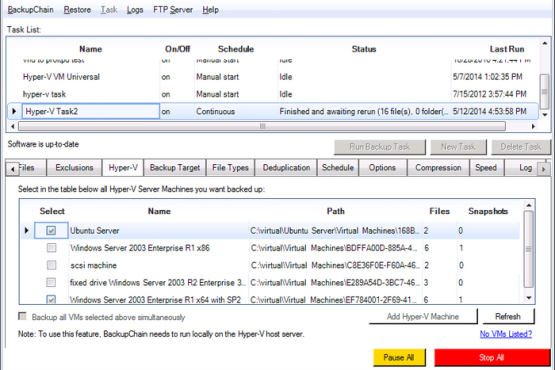Check fixed drive Windows Server 2003 R2 box
This screenshot has height=370, width=555.
(51, 282)
